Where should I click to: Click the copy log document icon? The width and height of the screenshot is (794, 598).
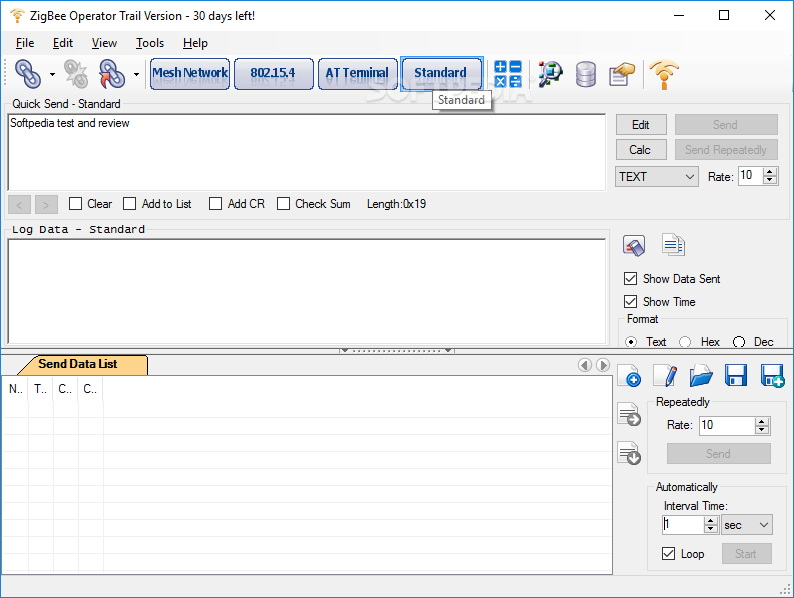point(673,245)
